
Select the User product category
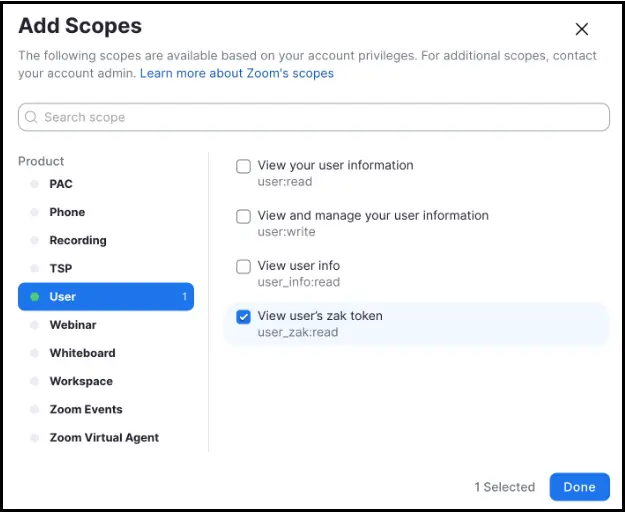tap(105, 297)
